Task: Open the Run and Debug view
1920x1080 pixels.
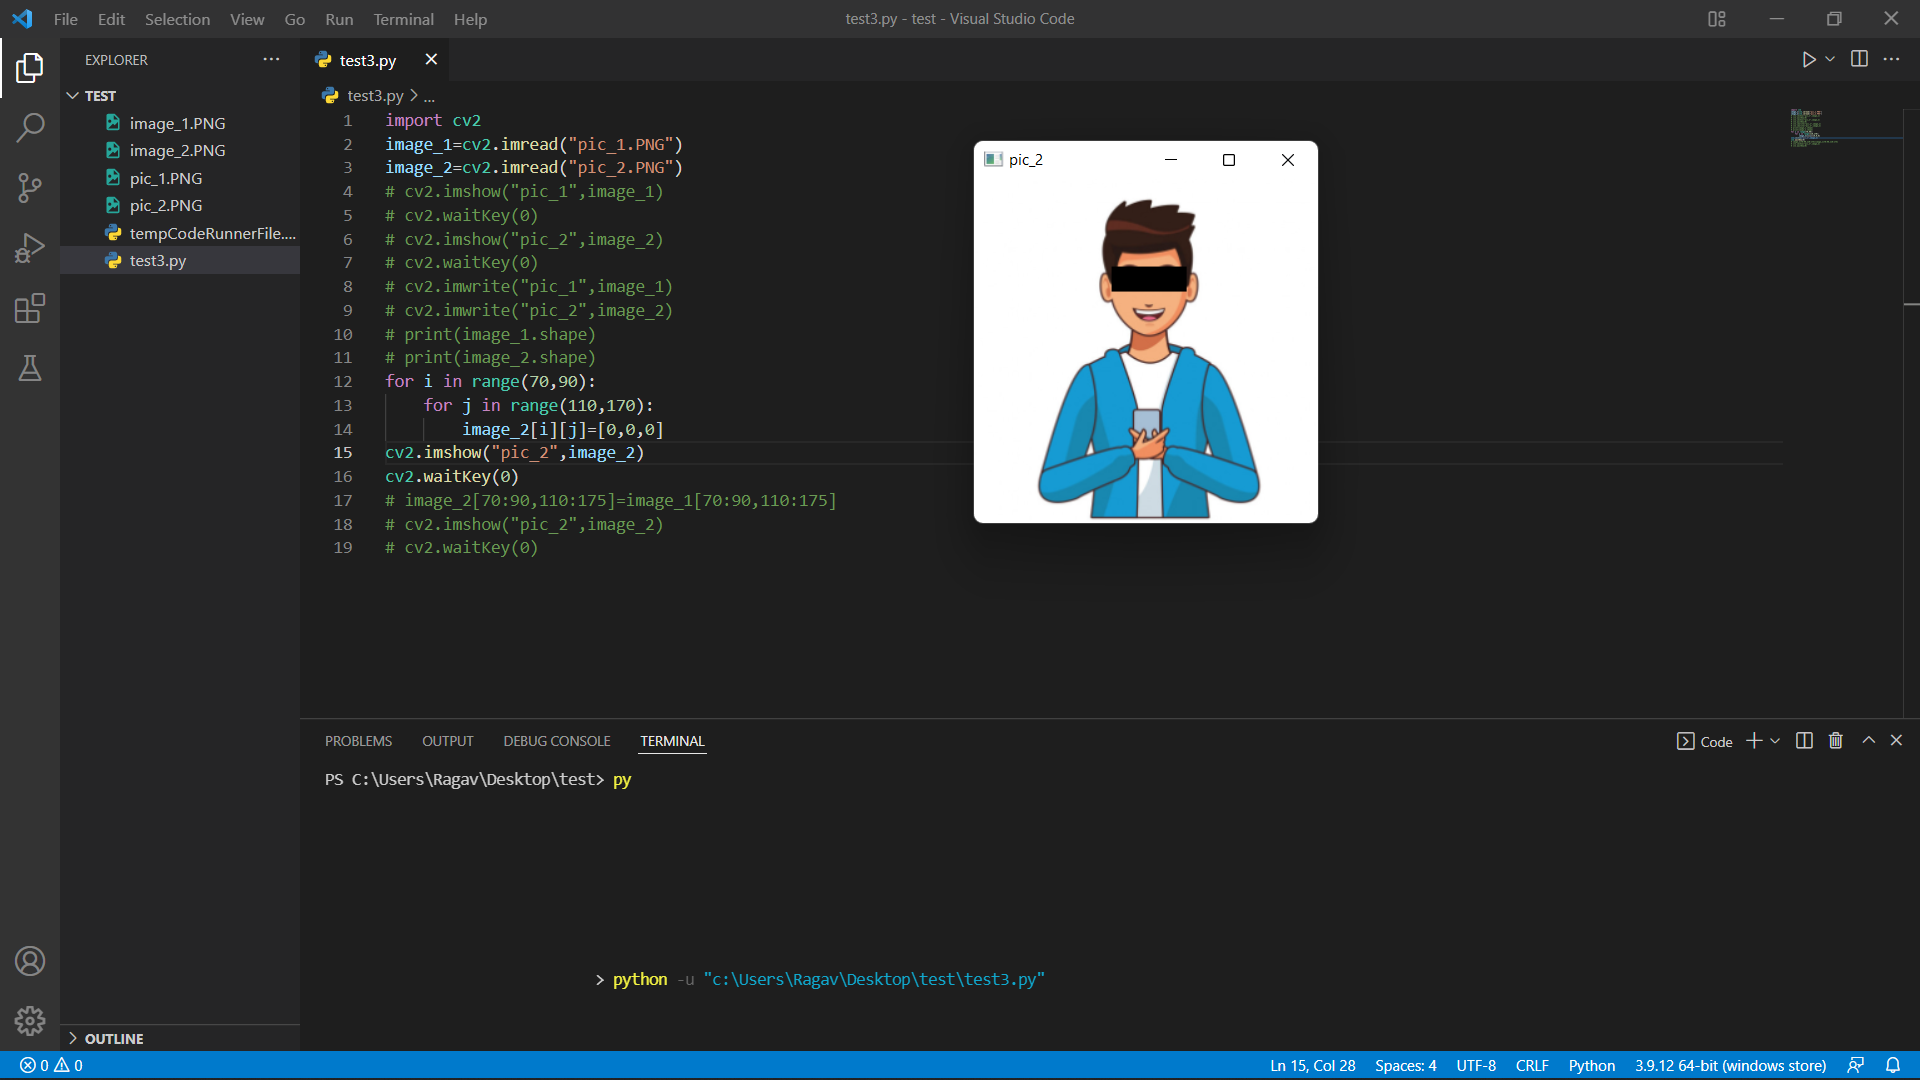Action: pyautogui.click(x=30, y=248)
